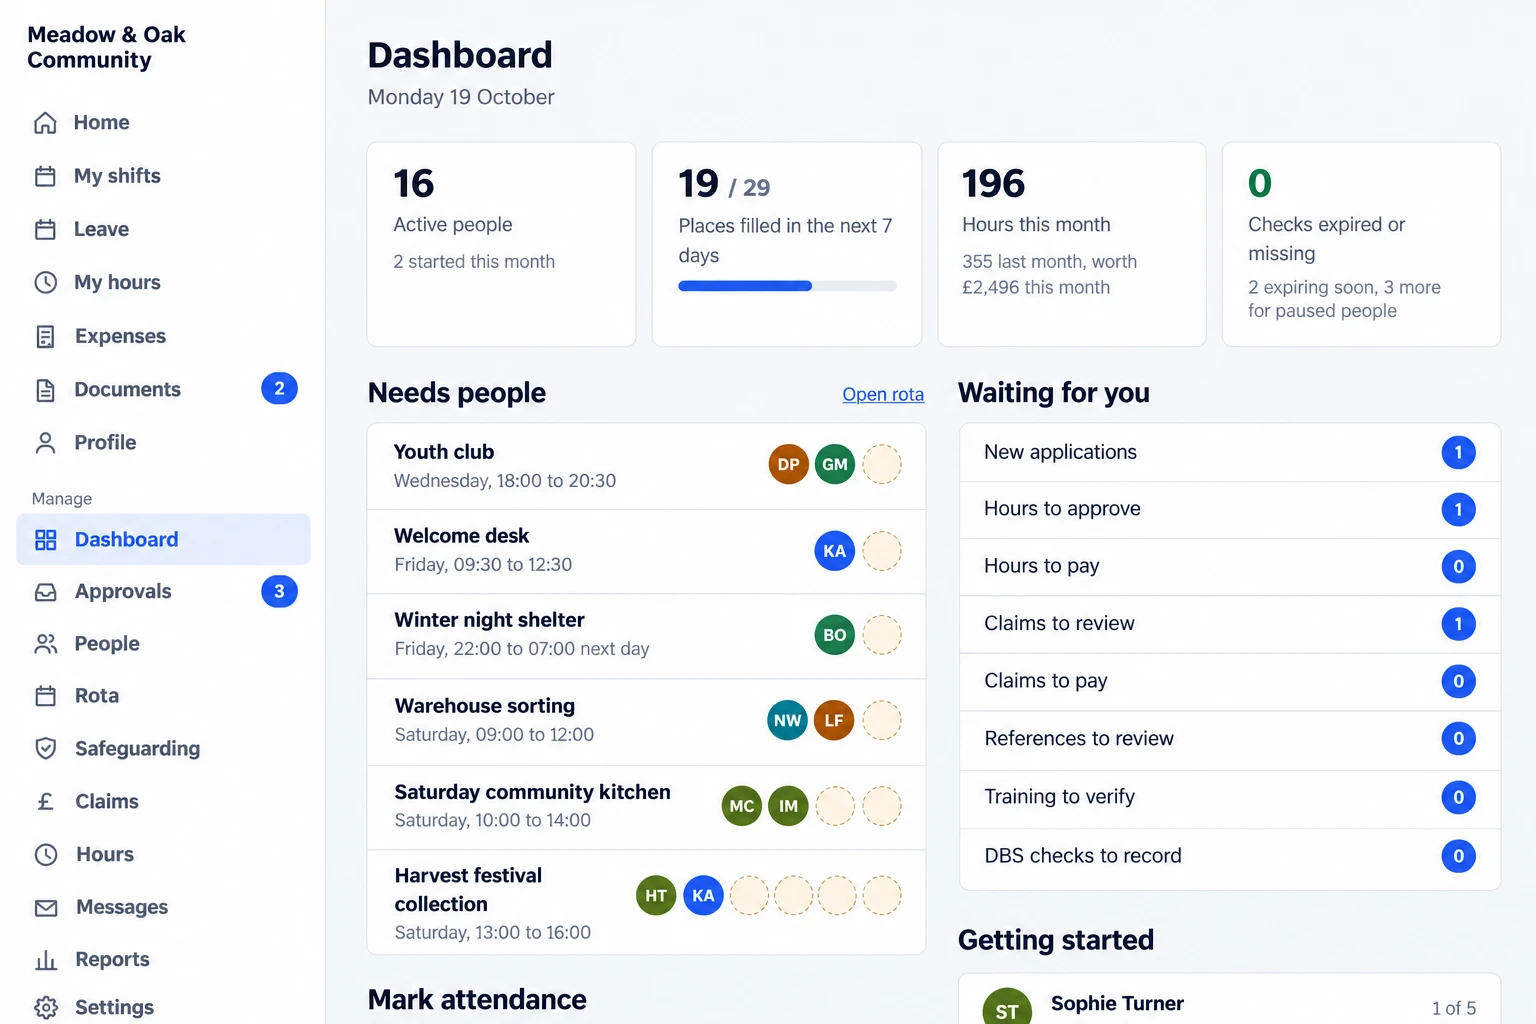Viewport: 1536px width, 1024px height.
Task: Click the Claims pound sign icon
Action: [x=46, y=801]
